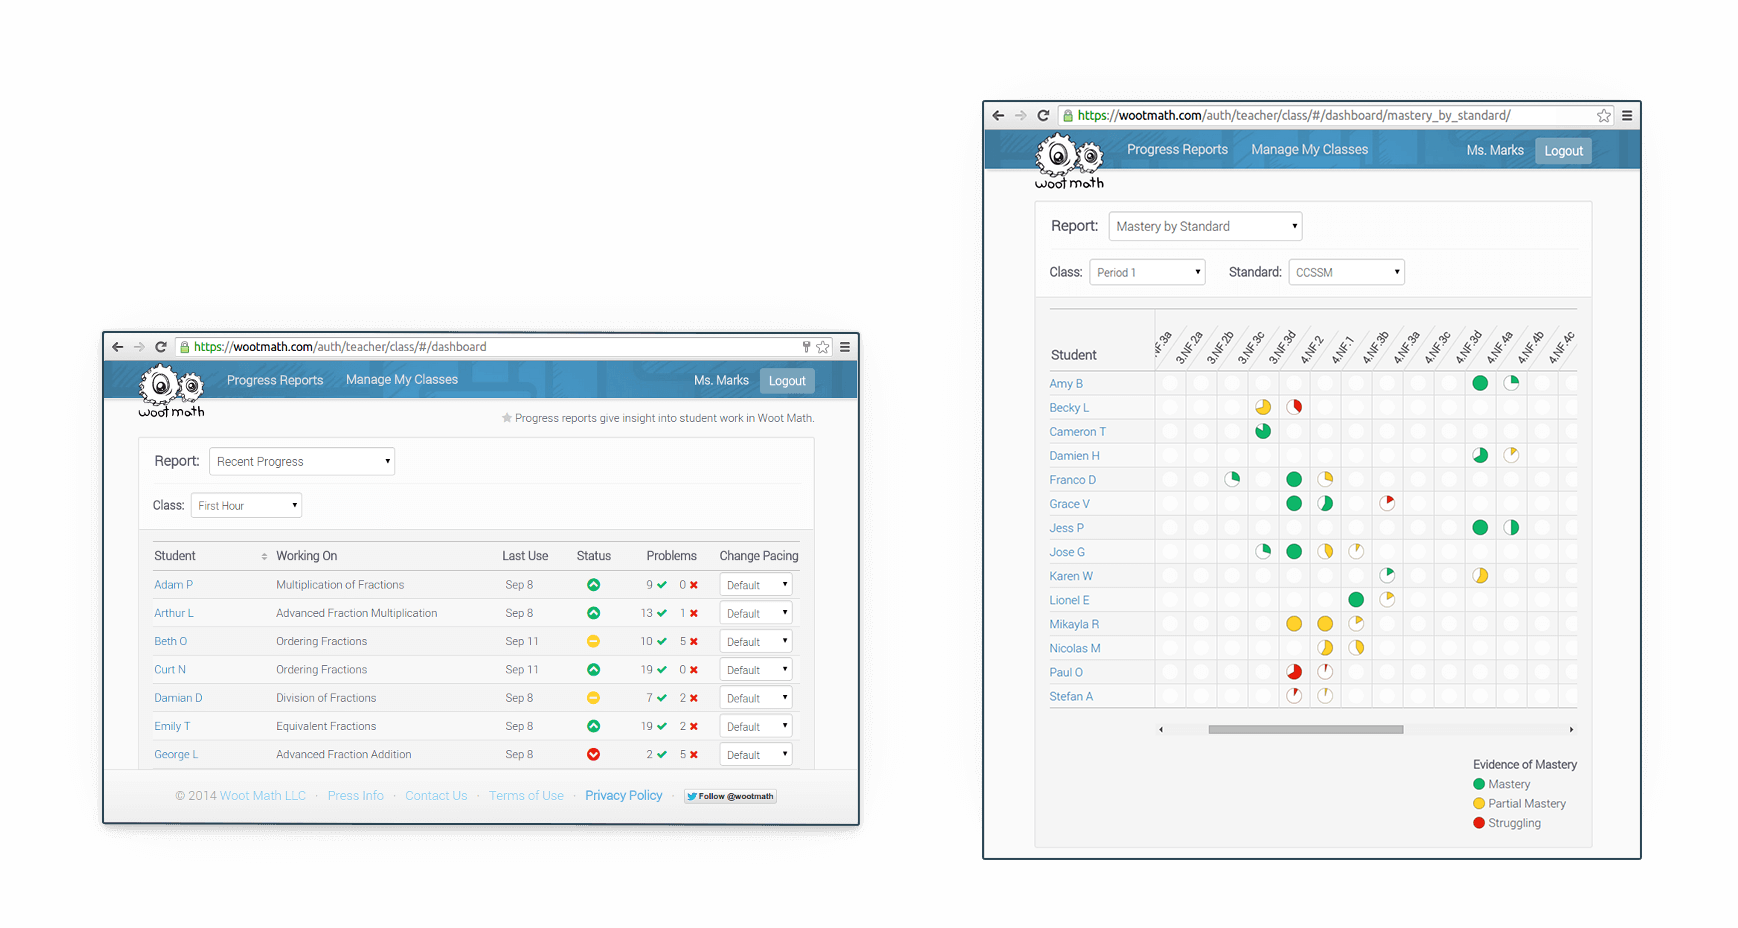Select Manage My Classes in the navigation bar
Image resolution: width=1738 pixels, height=928 pixels.
click(x=1309, y=149)
